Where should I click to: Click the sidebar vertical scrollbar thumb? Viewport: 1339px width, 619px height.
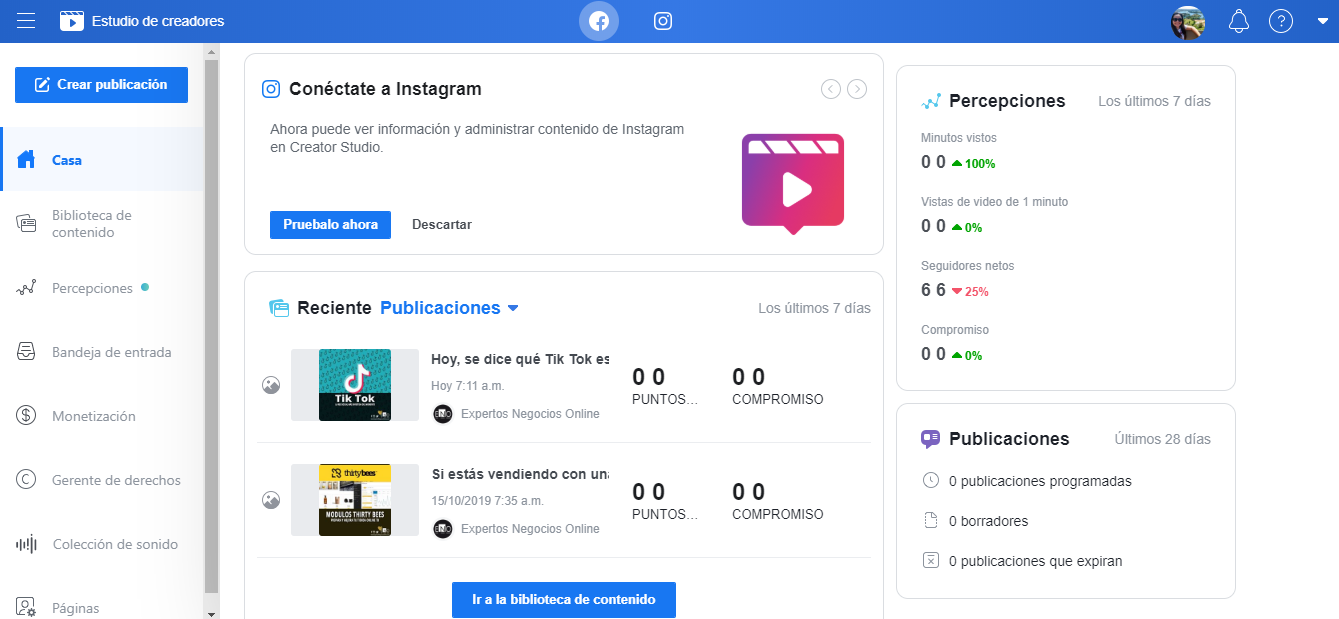(211, 326)
